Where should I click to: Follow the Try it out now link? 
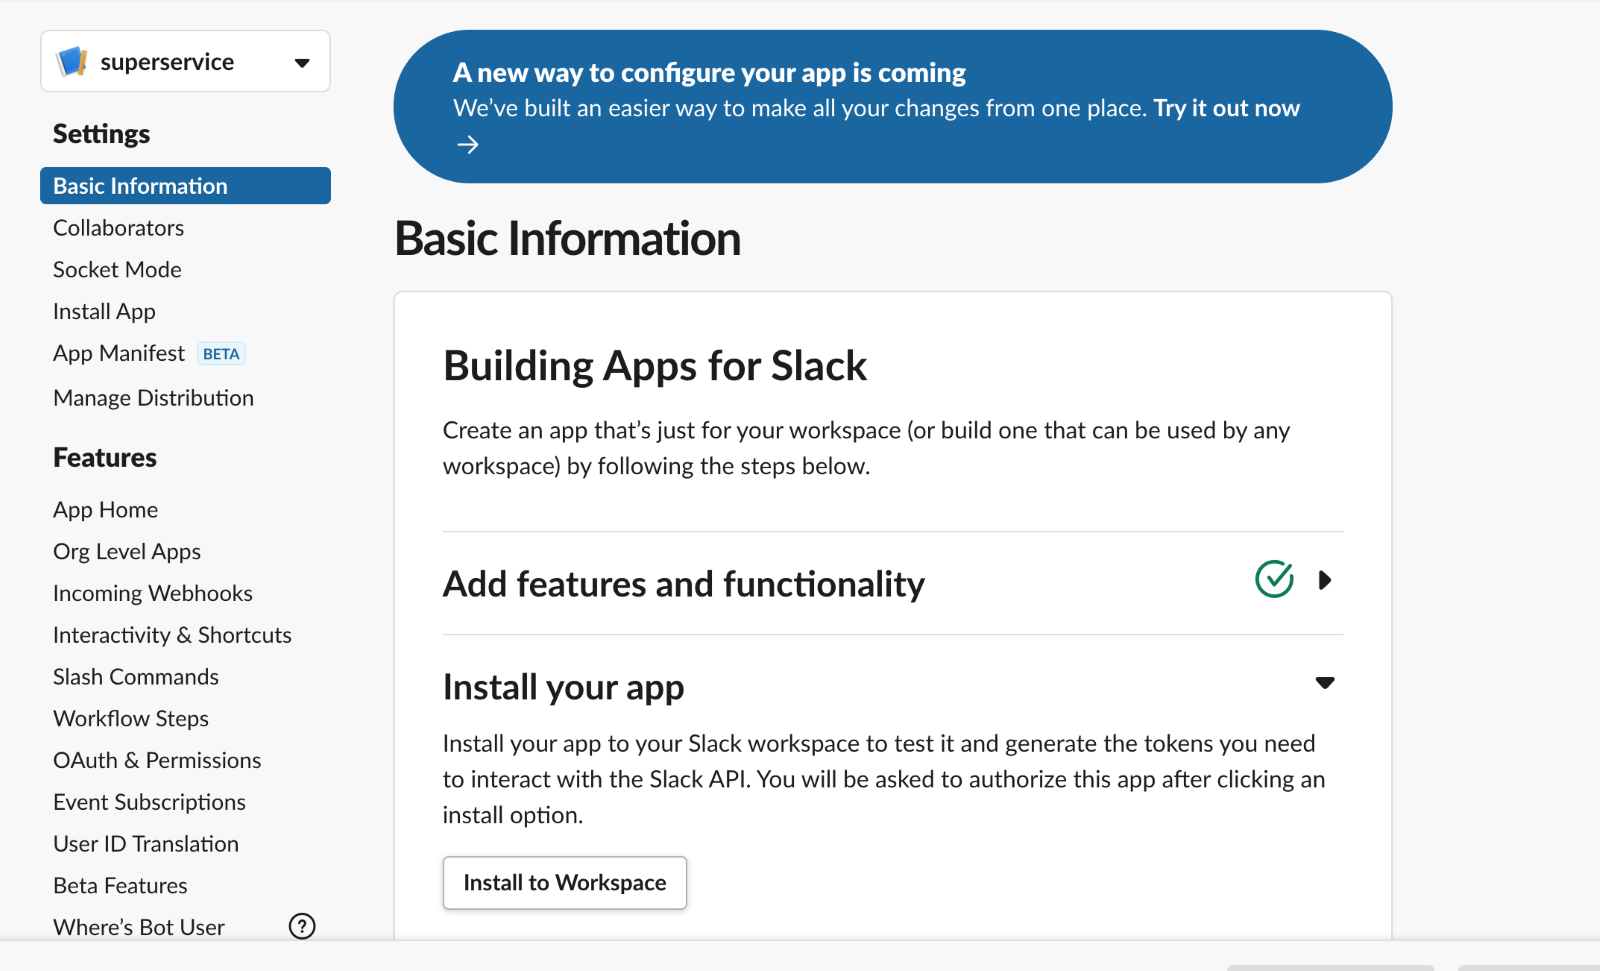(x=1226, y=108)
